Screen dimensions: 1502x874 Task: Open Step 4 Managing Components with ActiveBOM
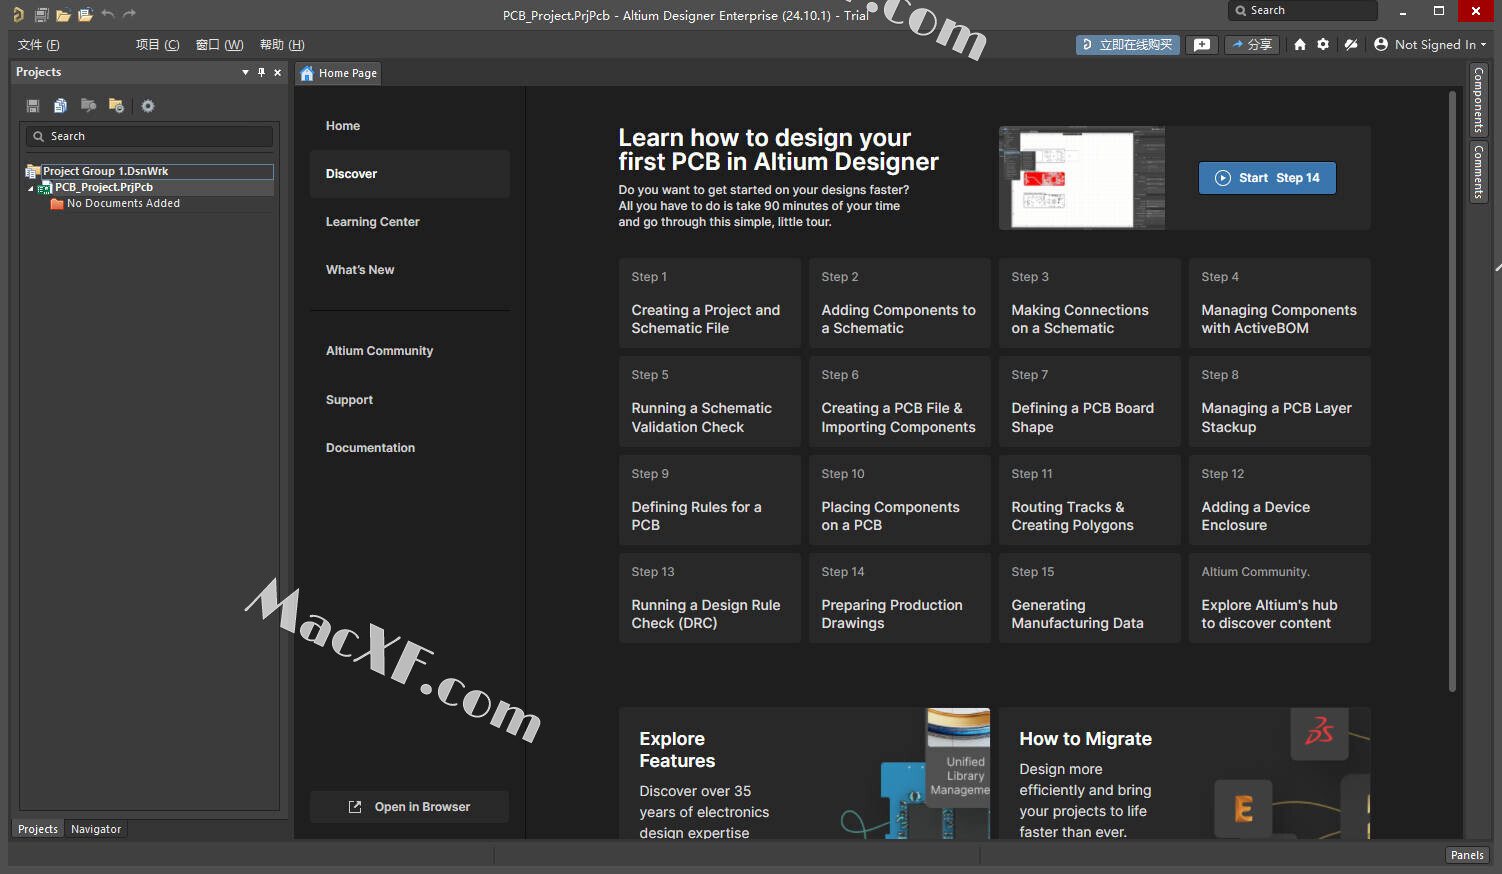tap(1280, 303)
